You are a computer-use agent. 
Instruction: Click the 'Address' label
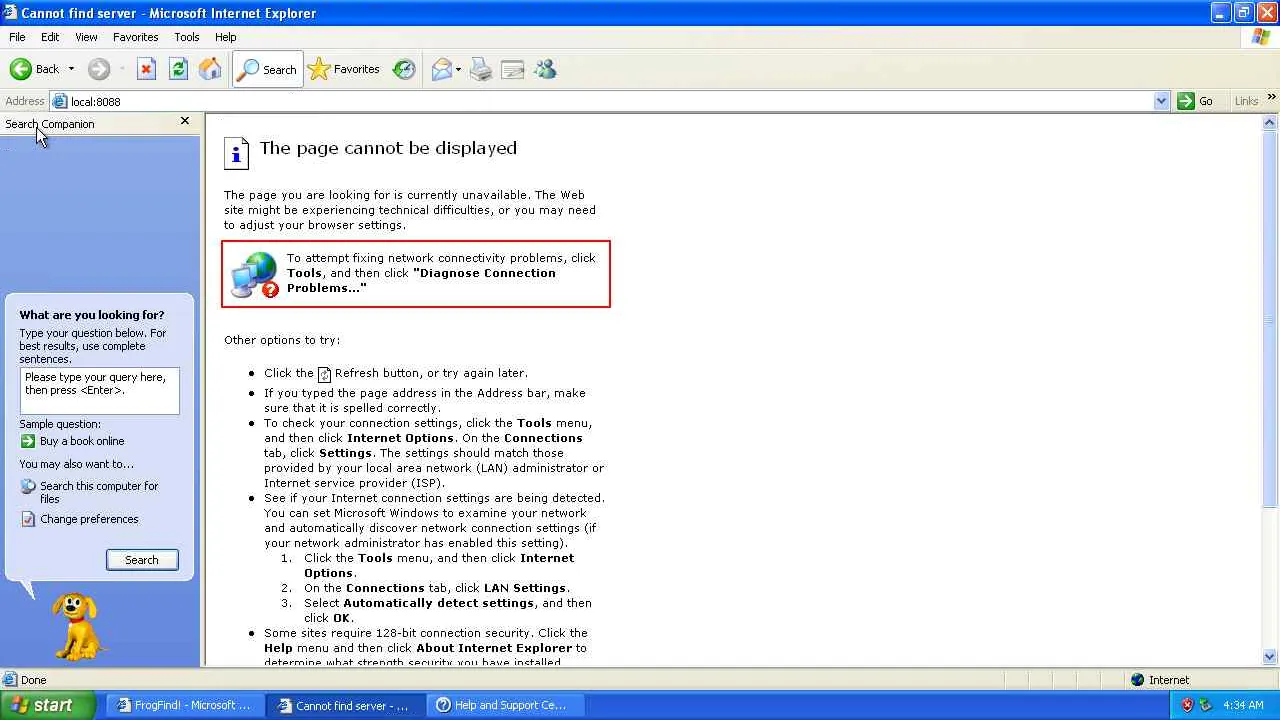[x=25, y=101]
